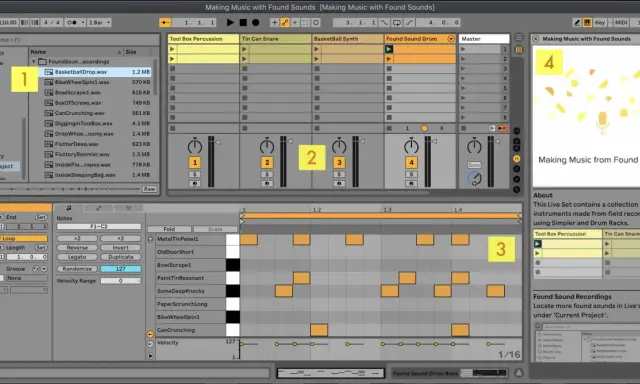This screenshot has width=640, height=384.
Task: Stop playback with the Stop button
Action: [x=243, y=22]
